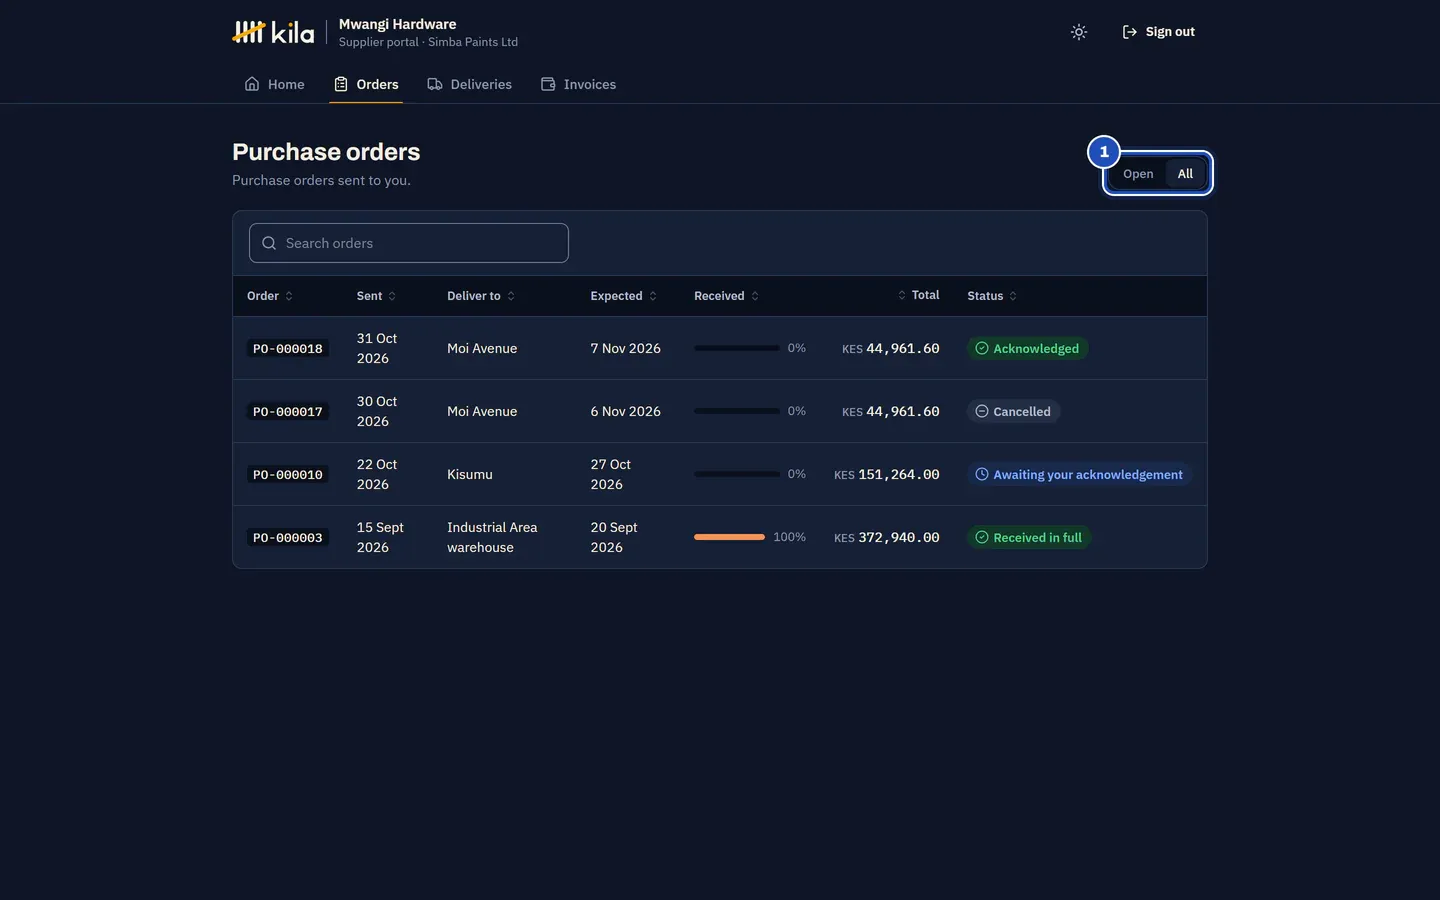Click the clock icon on awaiting acknowledgement
The width and height of the screenshot is (1440, 900).
tap(982, 474)
